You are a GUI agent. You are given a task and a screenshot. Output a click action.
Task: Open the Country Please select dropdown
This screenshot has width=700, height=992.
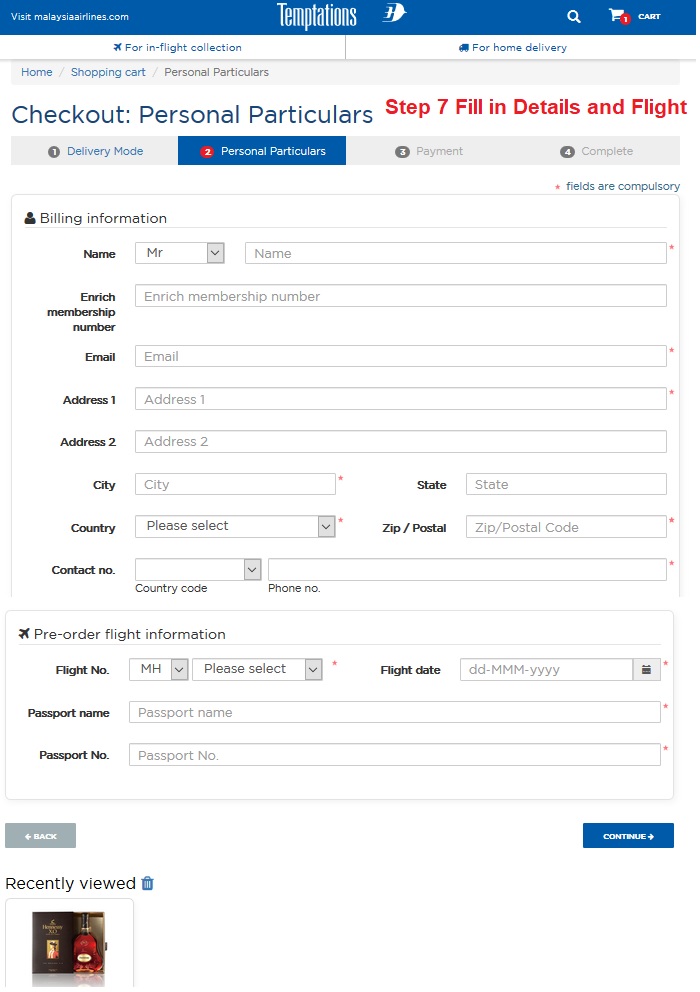235,527
